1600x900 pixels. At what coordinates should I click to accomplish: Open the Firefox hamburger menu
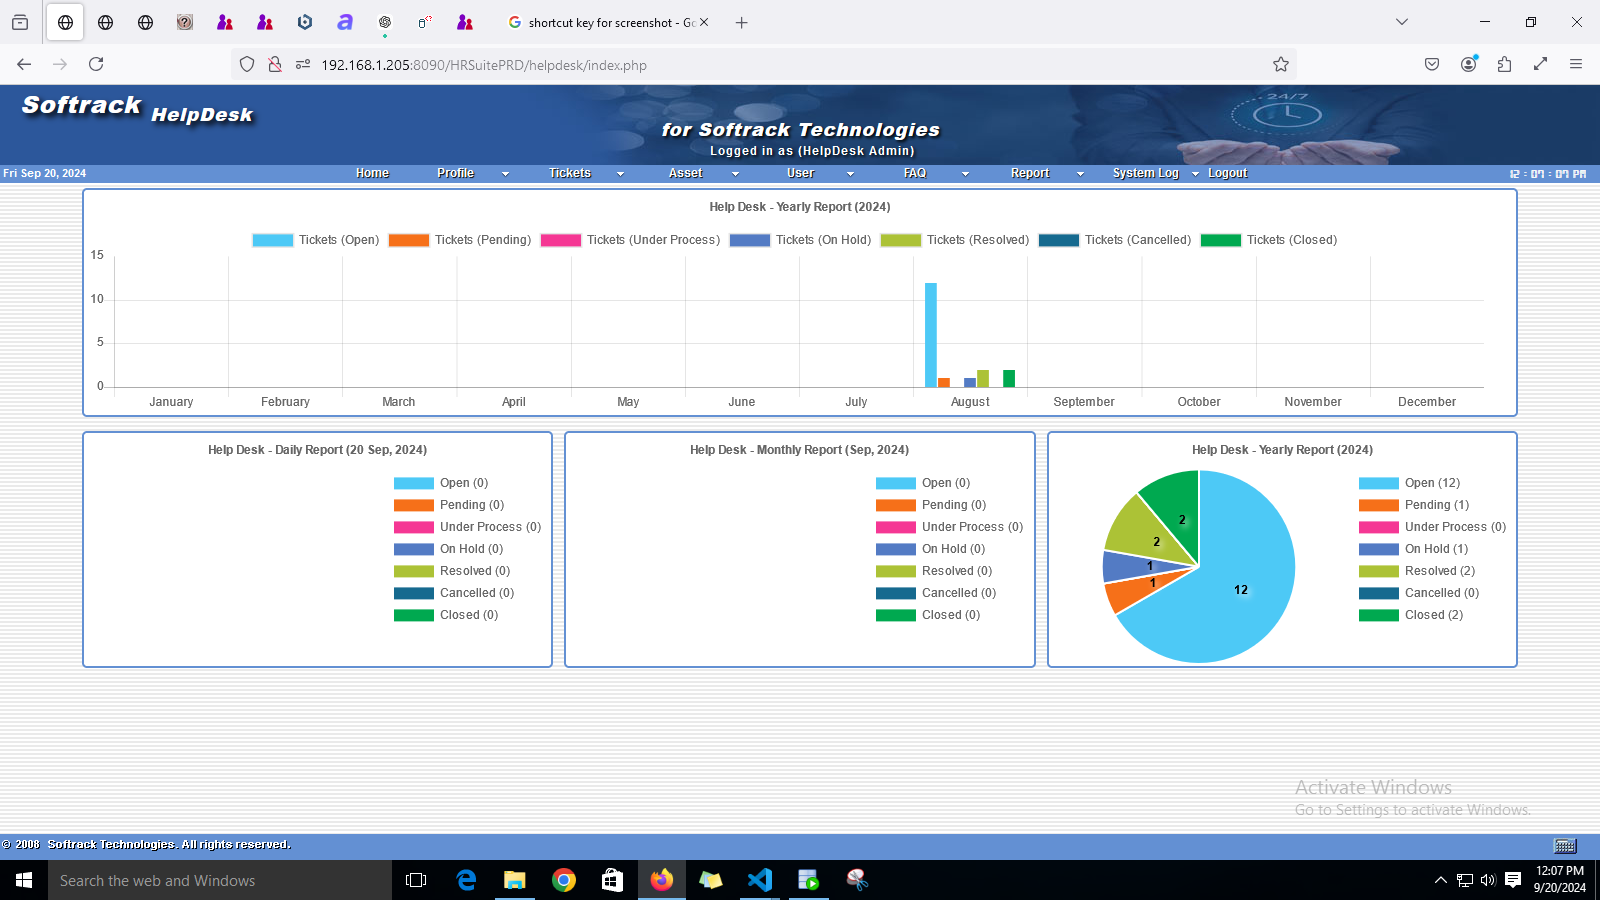point(1576,64)
